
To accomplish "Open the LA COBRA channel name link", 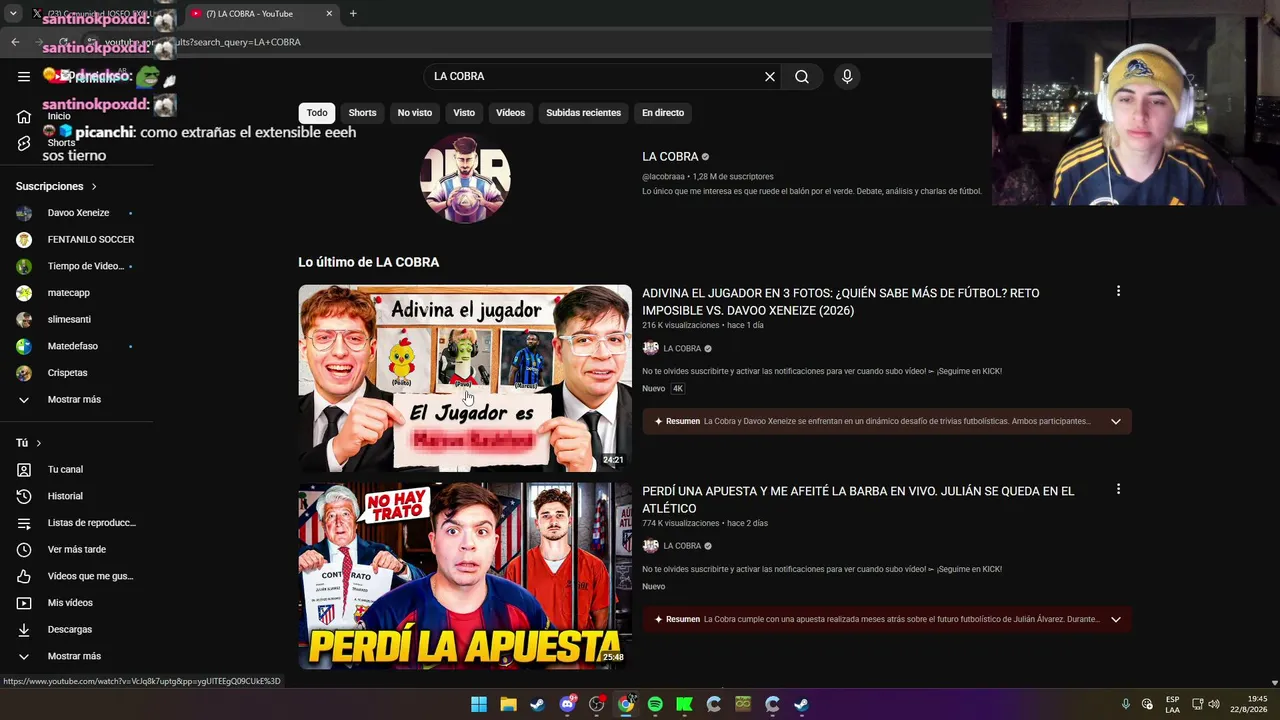I will [670, 157].
